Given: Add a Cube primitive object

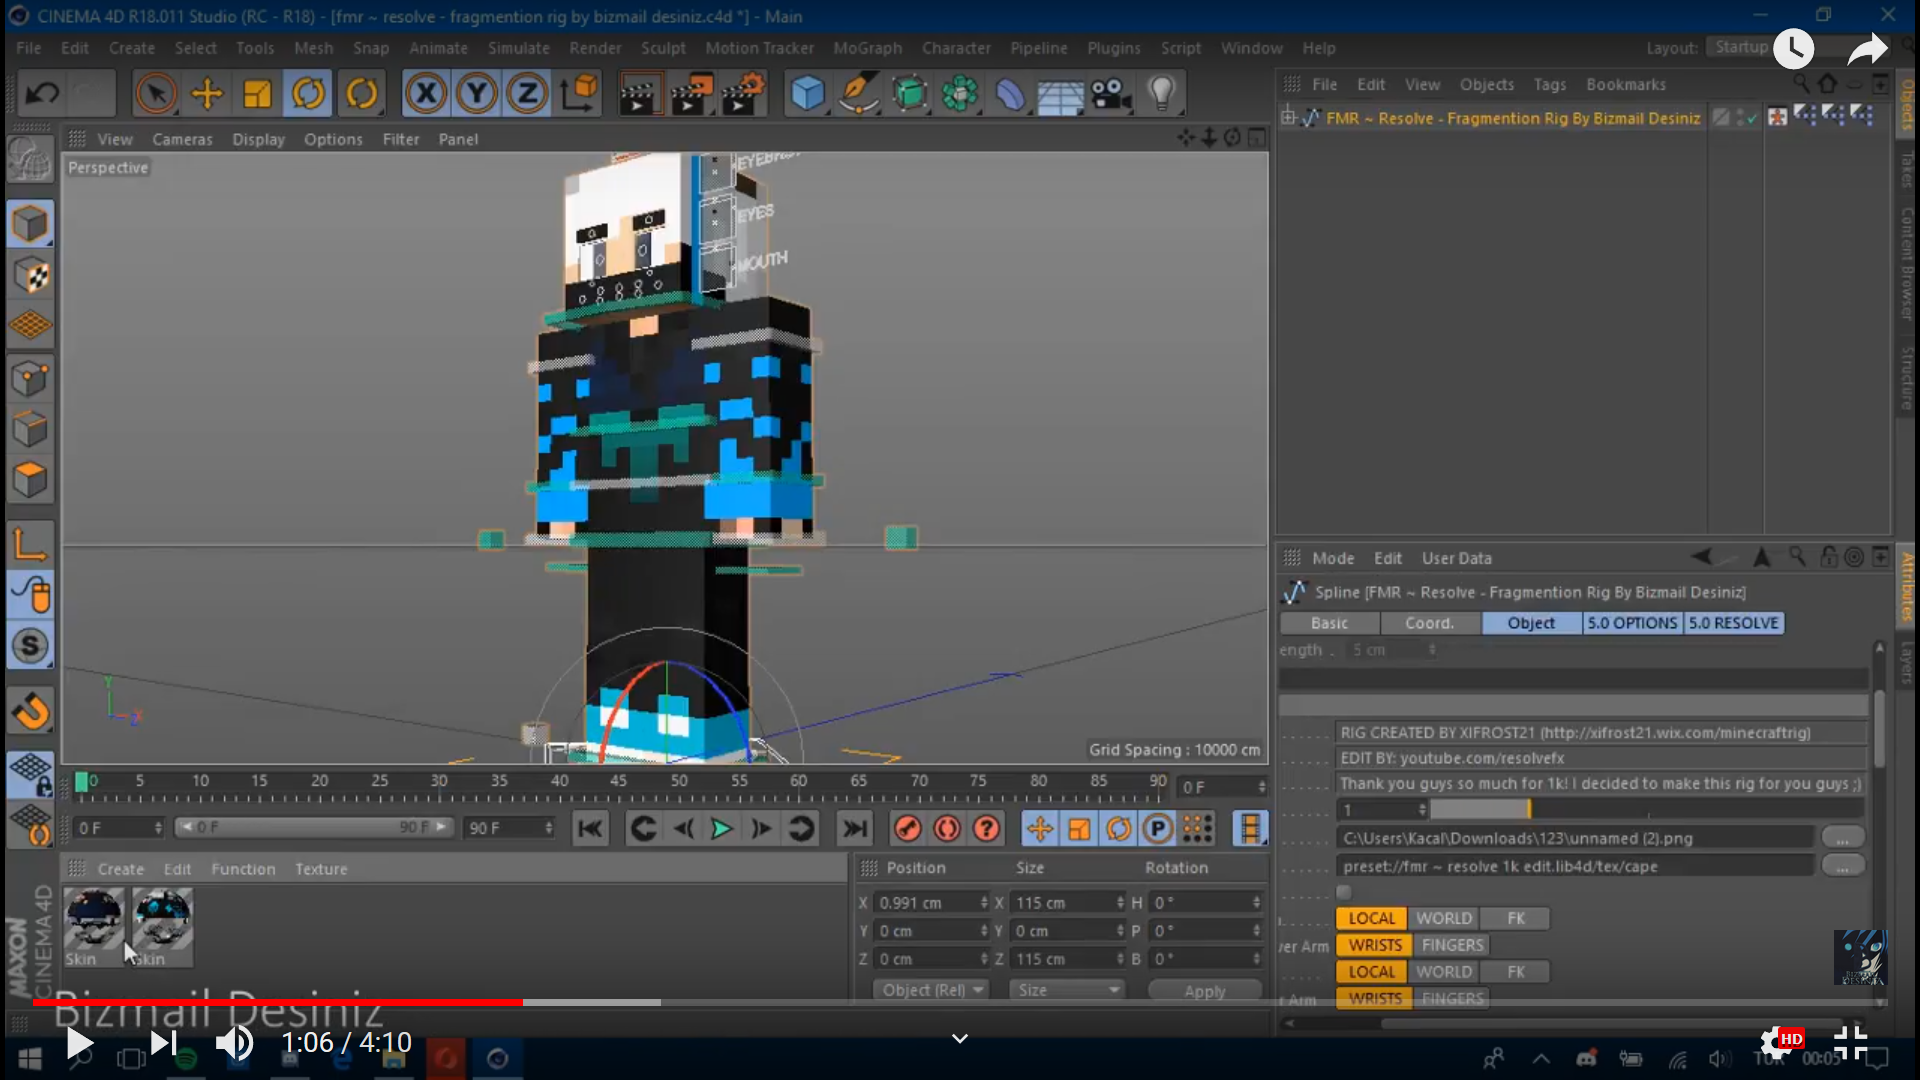Looking at the screenshot, I should click(807, 94).
